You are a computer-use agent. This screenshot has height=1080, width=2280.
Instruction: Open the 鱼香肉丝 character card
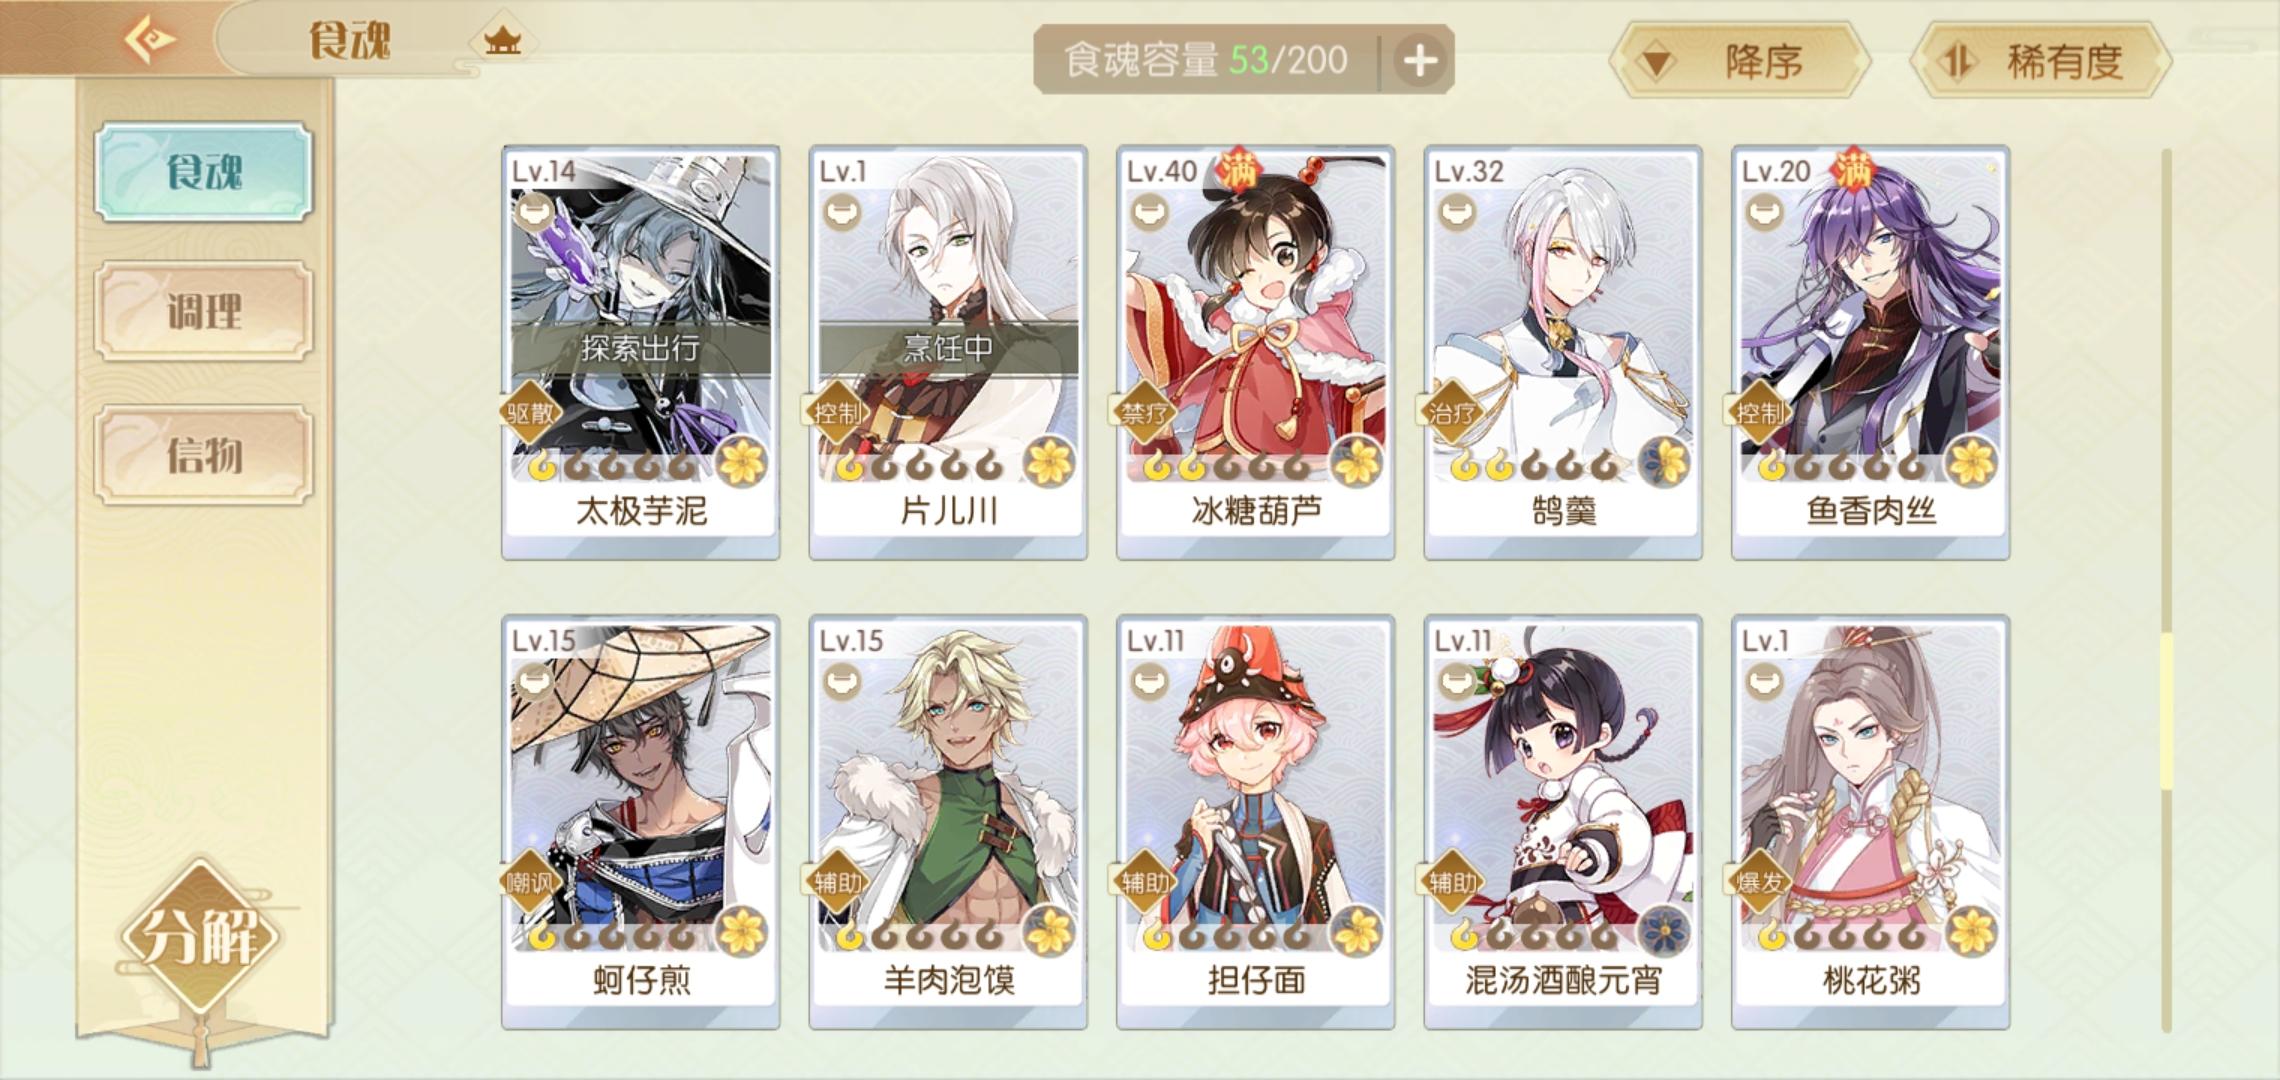[1870, 352]
